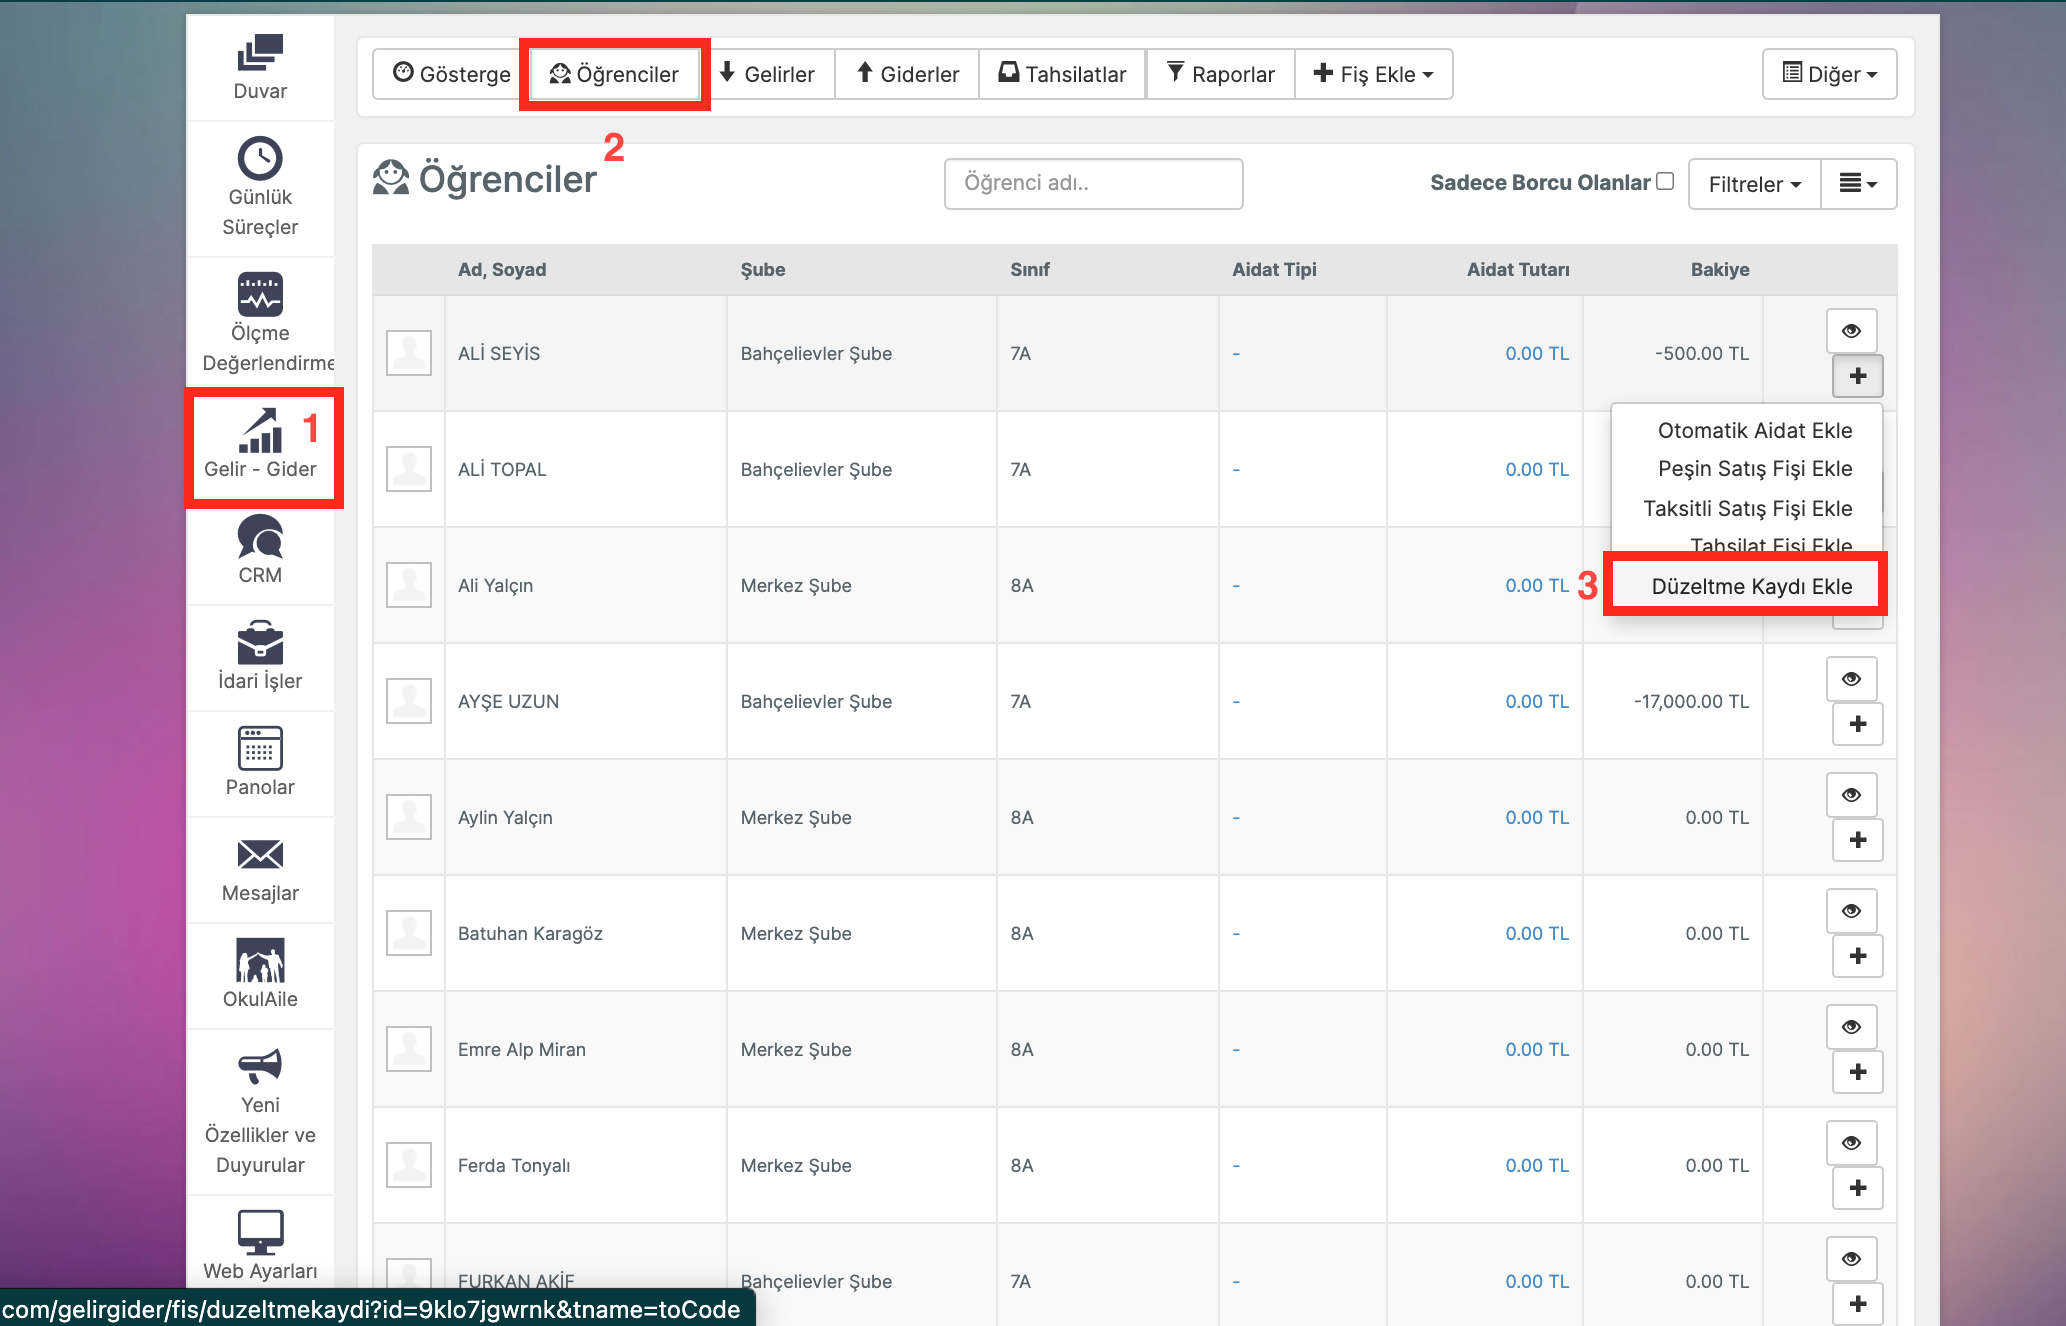This screenshot has height=1326, width=2066.
Task: Open İdari İşler briefcase icon
Action: click(x=260, y=642)
